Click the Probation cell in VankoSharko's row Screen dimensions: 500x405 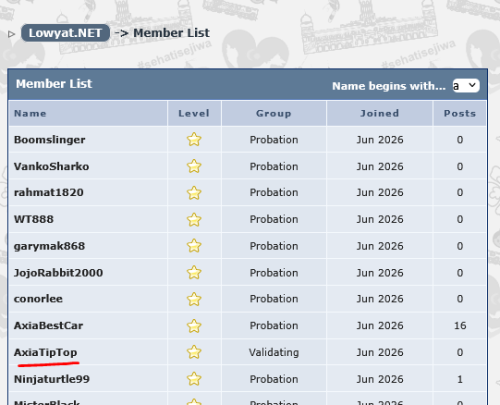pyautogui.click(x=274, y=166)
